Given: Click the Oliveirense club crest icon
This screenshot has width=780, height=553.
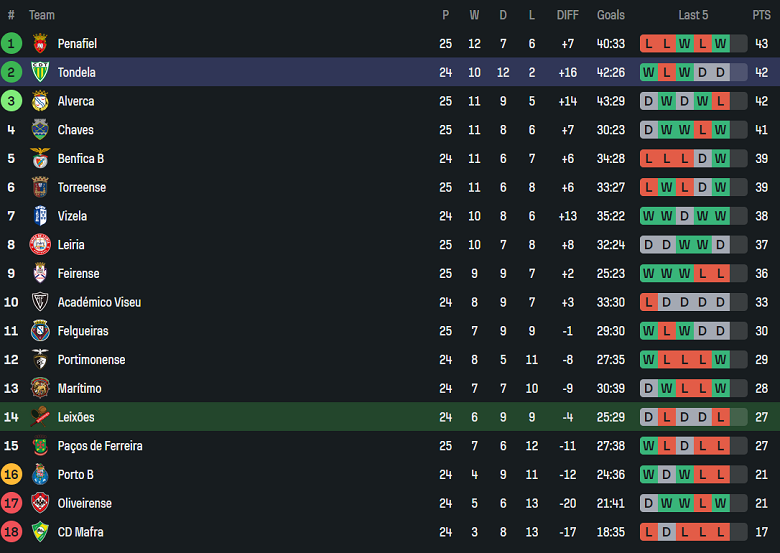Looking at the screenshot, I should (x=40, y=504).
